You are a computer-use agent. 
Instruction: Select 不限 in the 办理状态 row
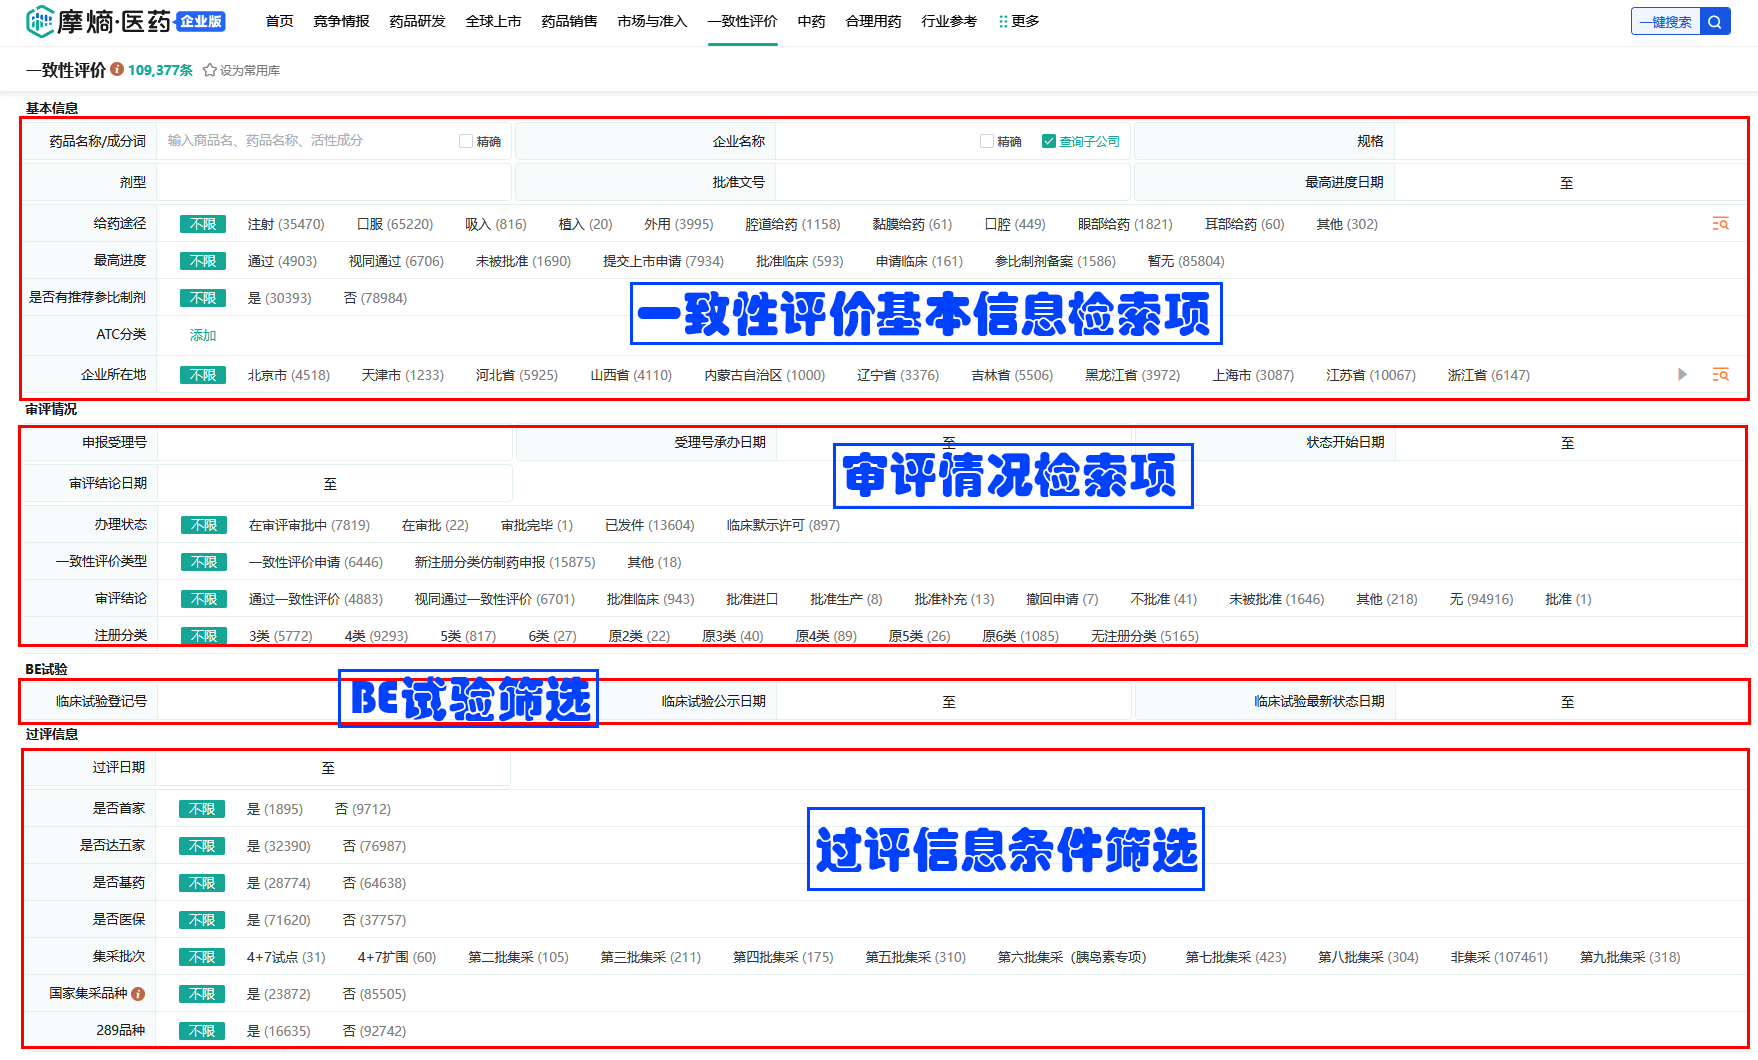[x=204, y=525]
